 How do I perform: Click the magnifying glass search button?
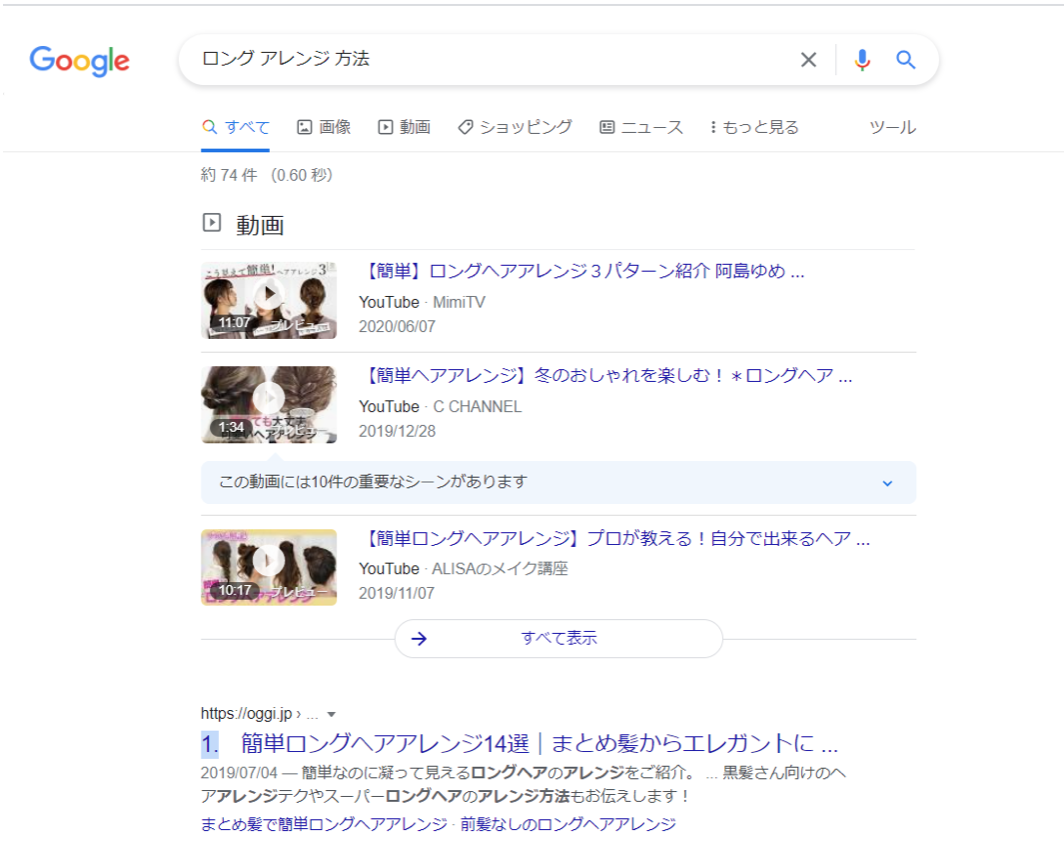tap(905, 60)
